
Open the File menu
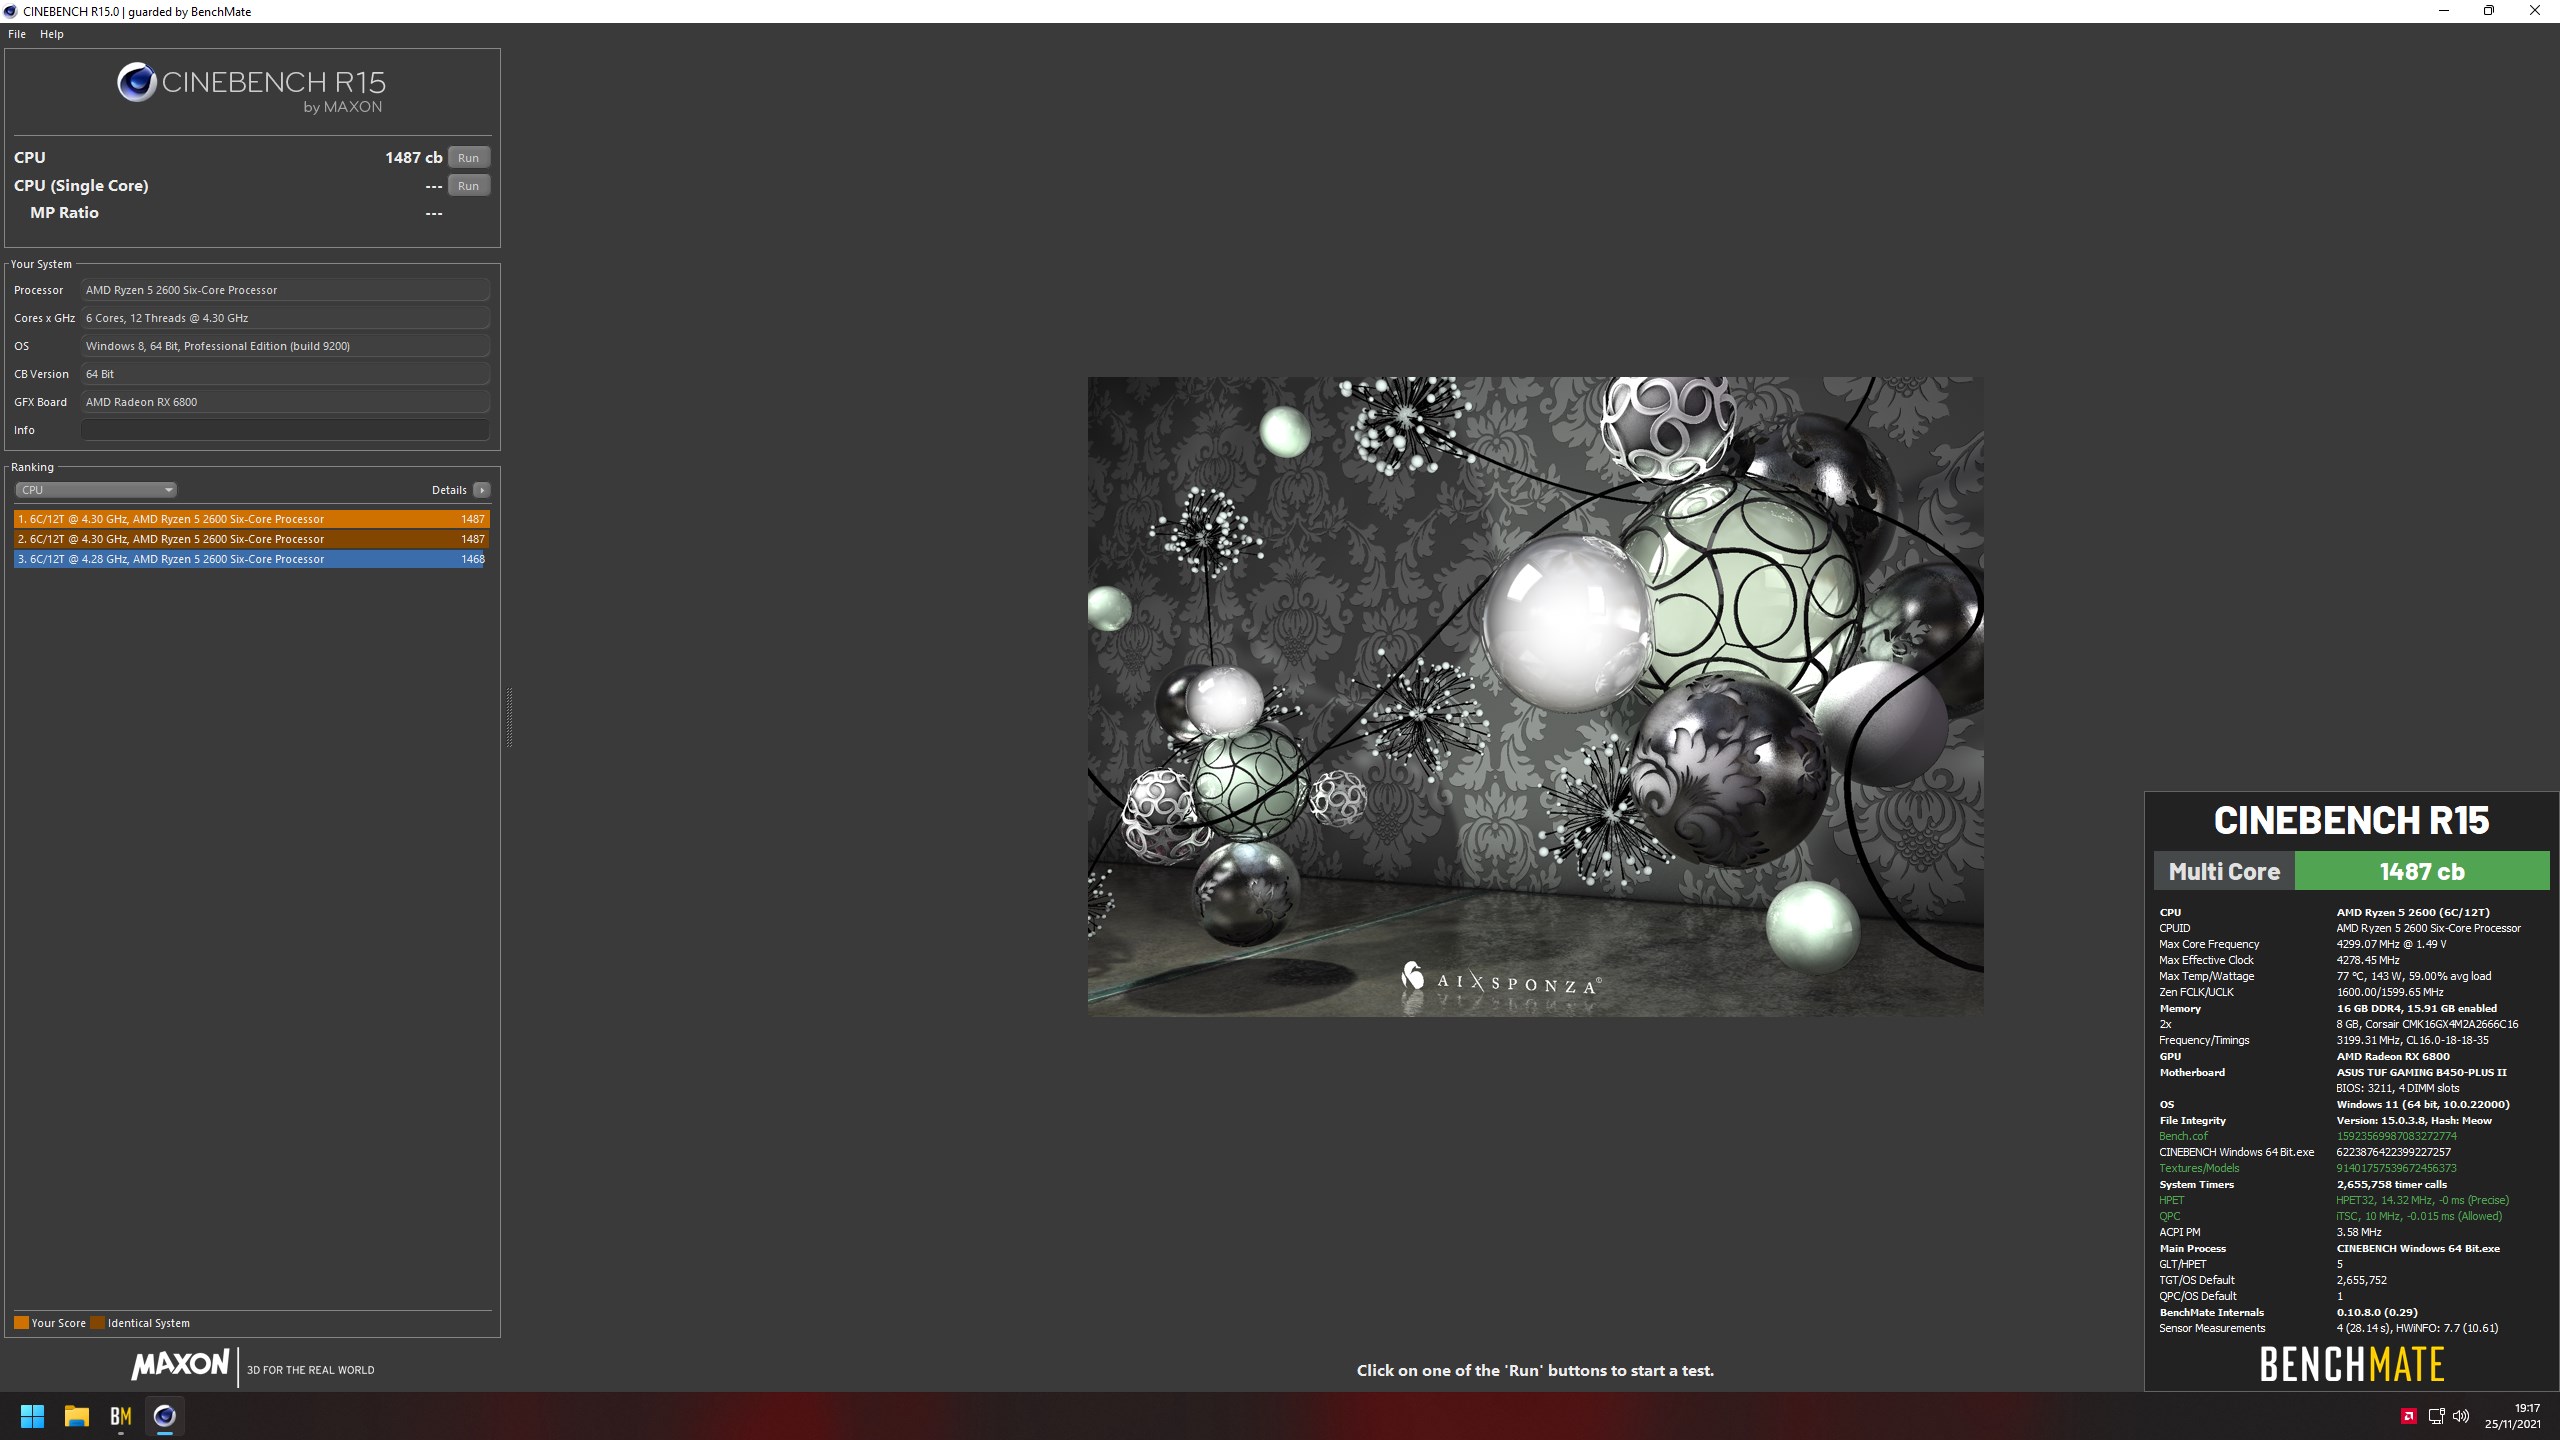tap(17, 34)
